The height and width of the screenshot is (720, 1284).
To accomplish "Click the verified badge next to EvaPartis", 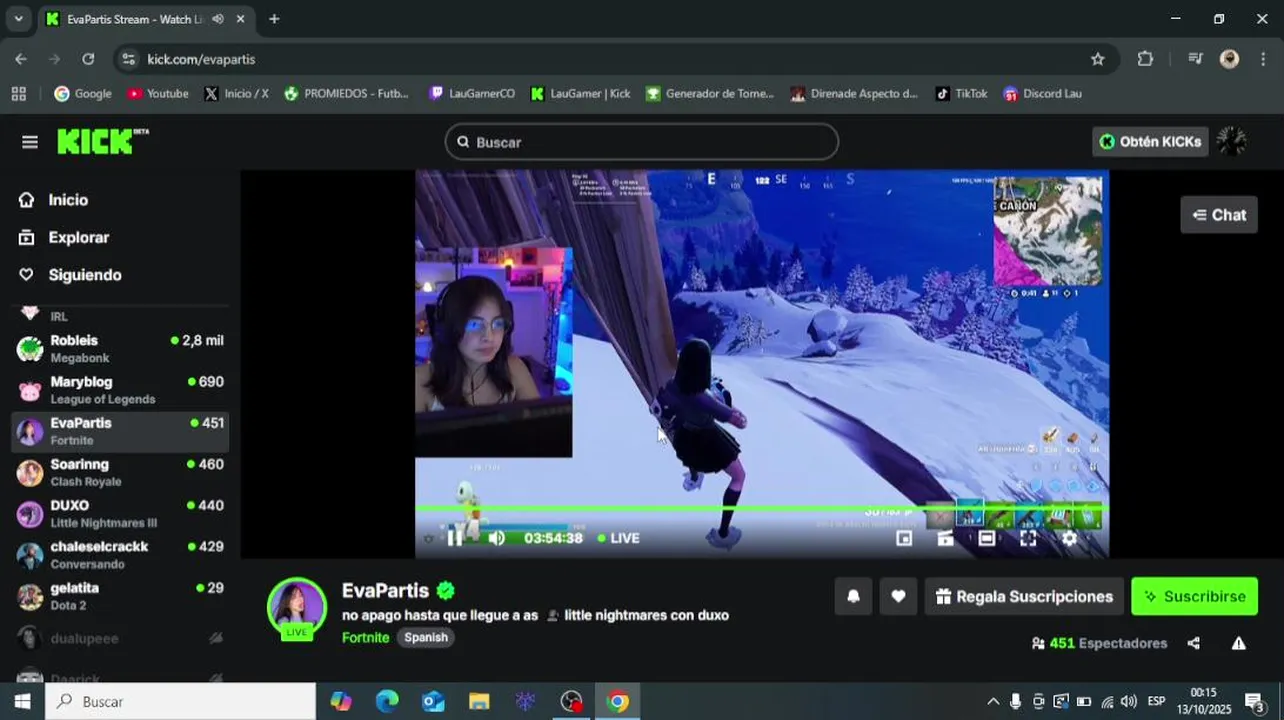I will click(446, 591).
